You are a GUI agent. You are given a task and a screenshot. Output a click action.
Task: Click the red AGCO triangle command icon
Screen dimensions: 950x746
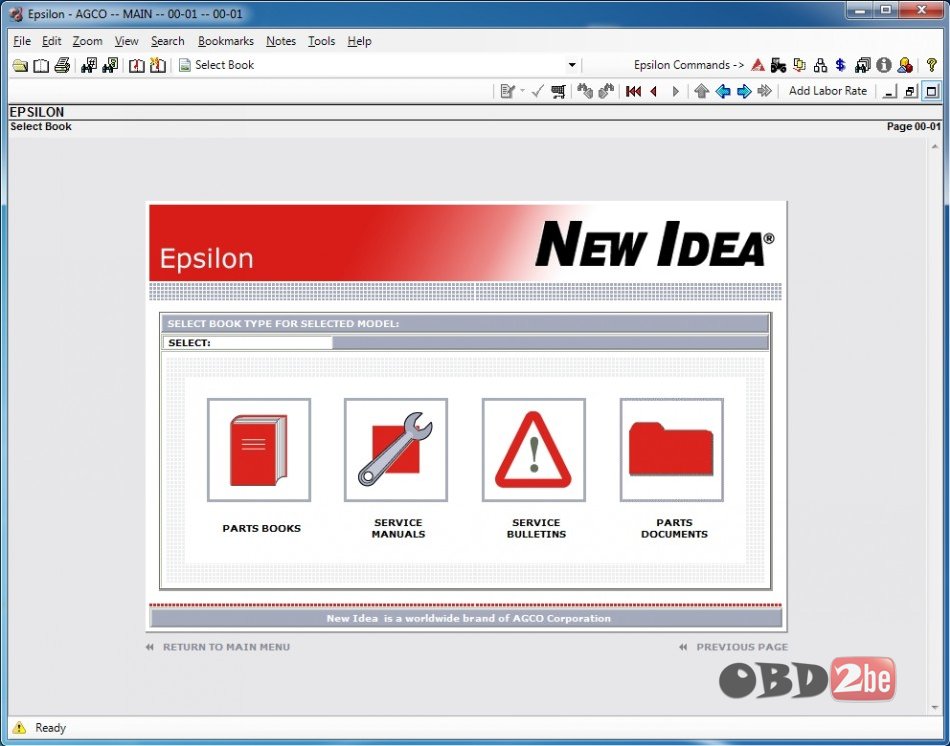758,65
